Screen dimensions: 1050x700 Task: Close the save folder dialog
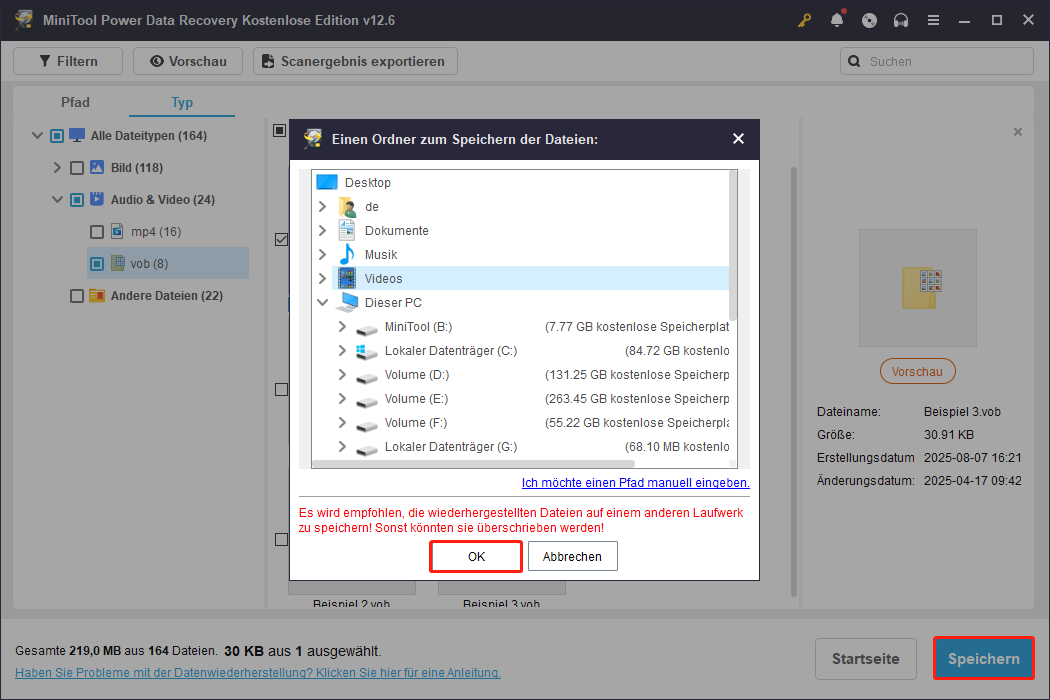(738, 139)
